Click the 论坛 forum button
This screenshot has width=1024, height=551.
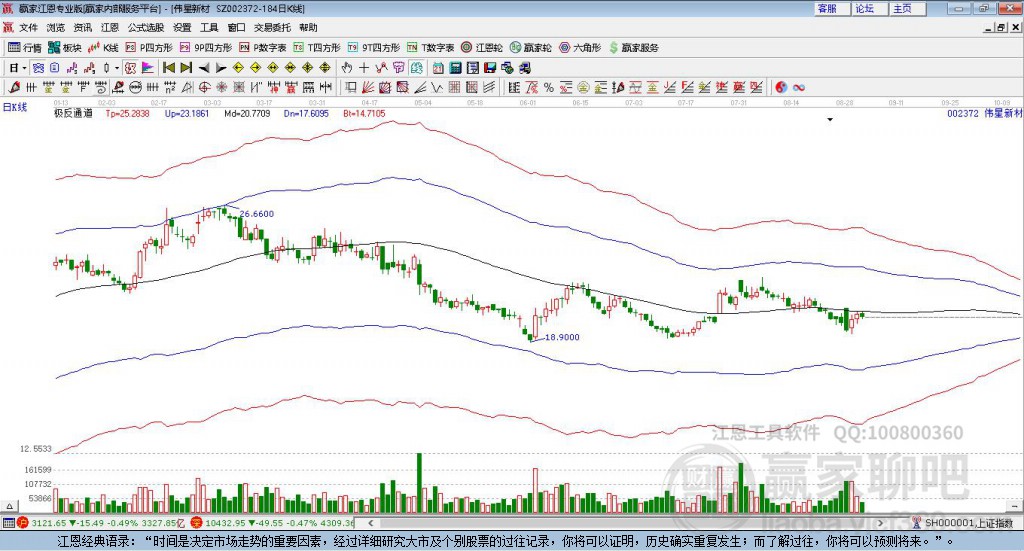[x=869, y=8]
